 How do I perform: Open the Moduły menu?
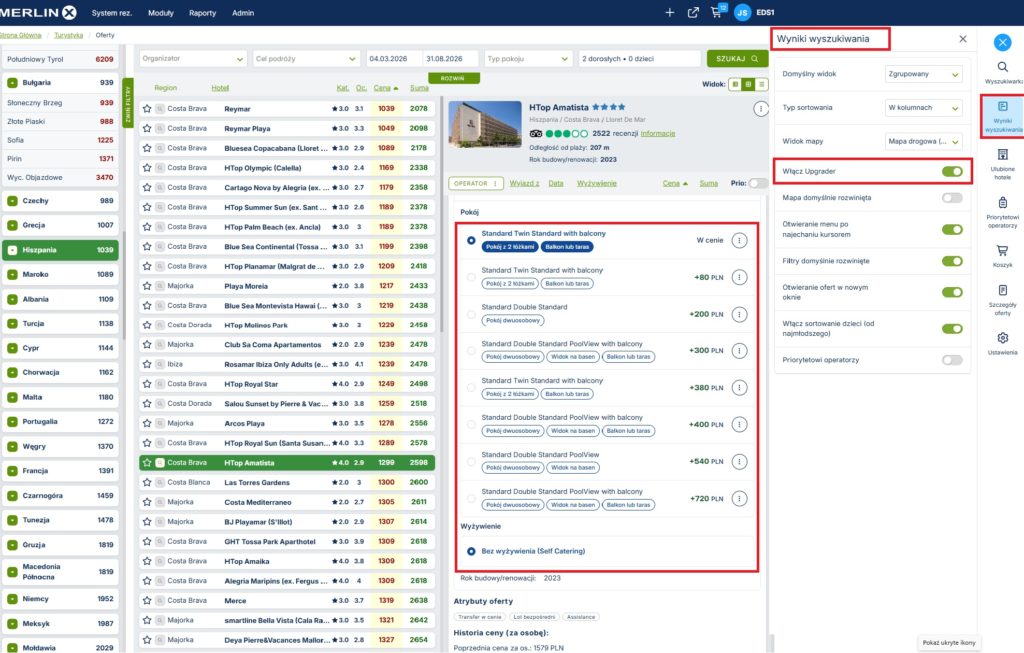(x=159, y=13)
